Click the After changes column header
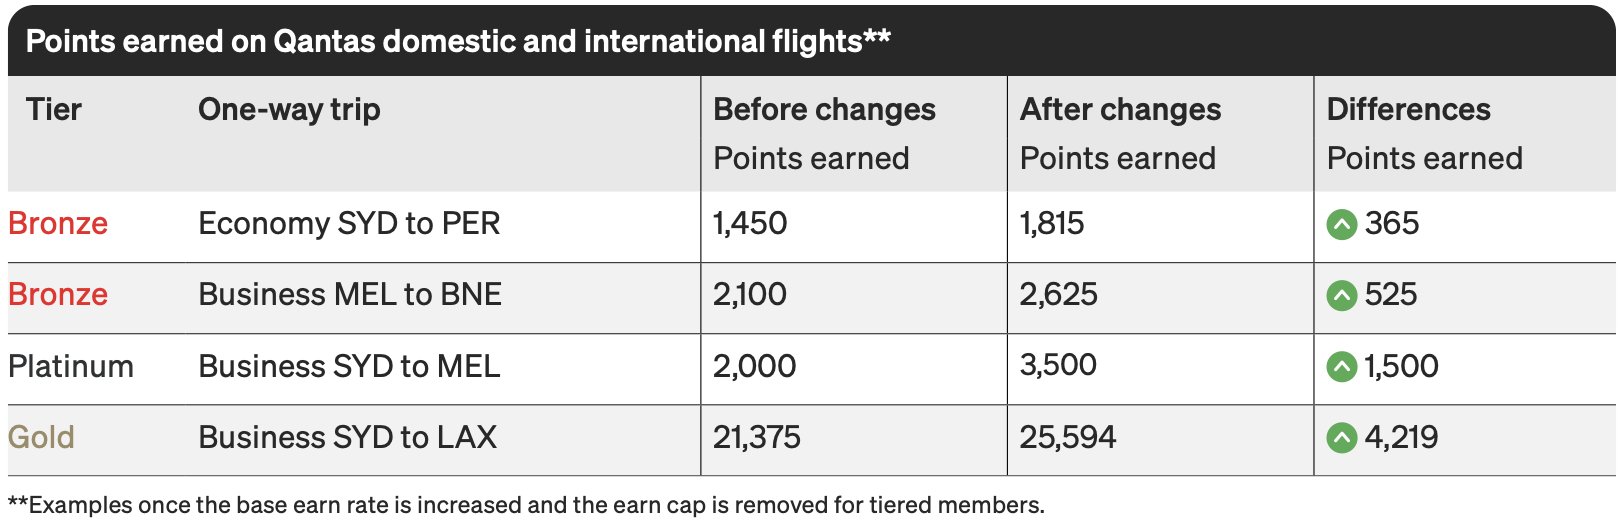 coord(1120,110)
